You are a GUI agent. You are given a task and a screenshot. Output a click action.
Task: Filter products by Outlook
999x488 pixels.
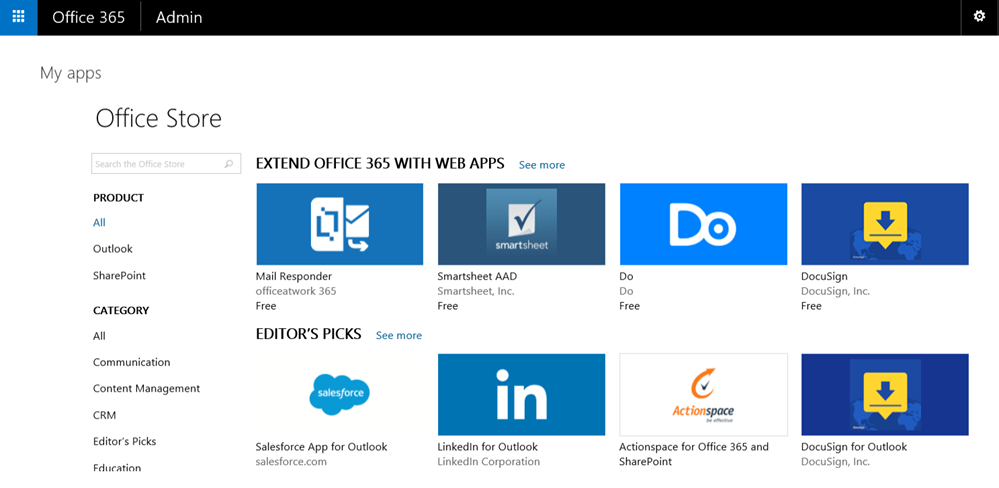click(x=113, y=249)
